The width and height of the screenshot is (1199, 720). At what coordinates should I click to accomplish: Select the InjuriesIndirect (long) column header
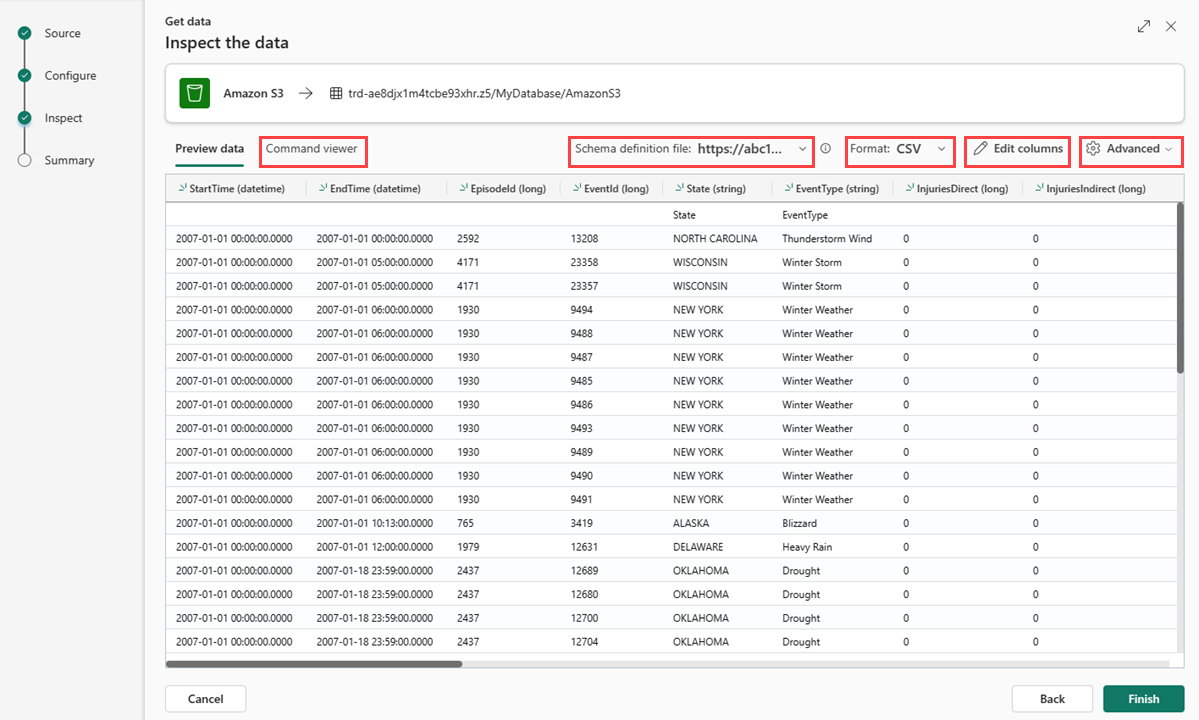pyautogui.click(x=1095, y=188)
